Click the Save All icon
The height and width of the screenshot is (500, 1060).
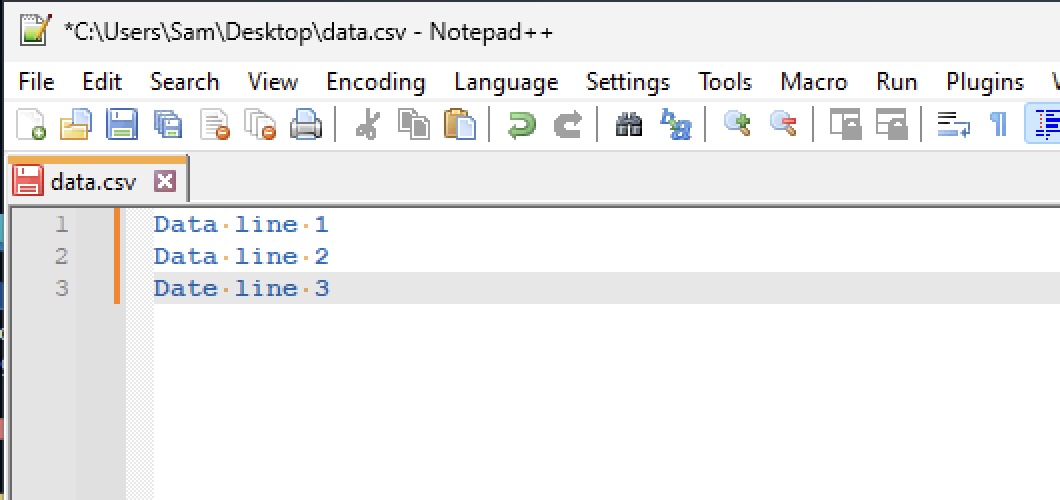168,124
